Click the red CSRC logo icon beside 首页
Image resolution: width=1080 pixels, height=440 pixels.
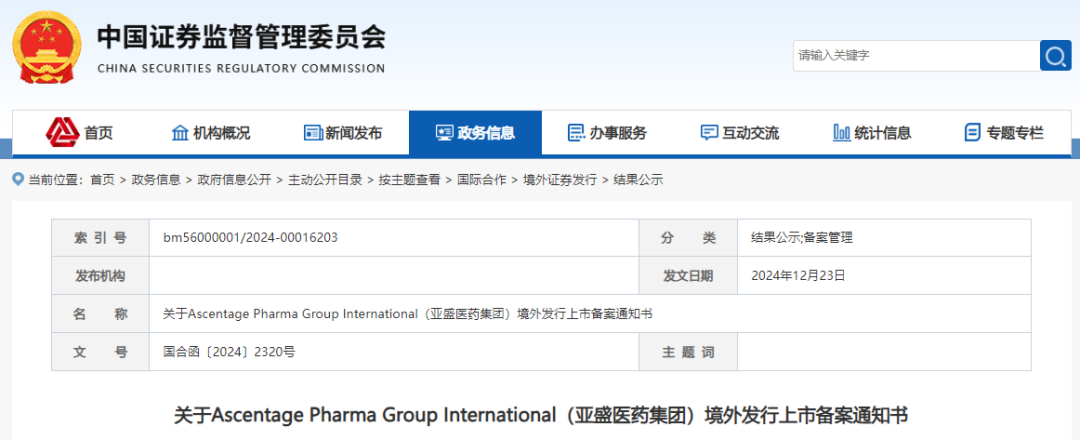click(x=63, y=133)
